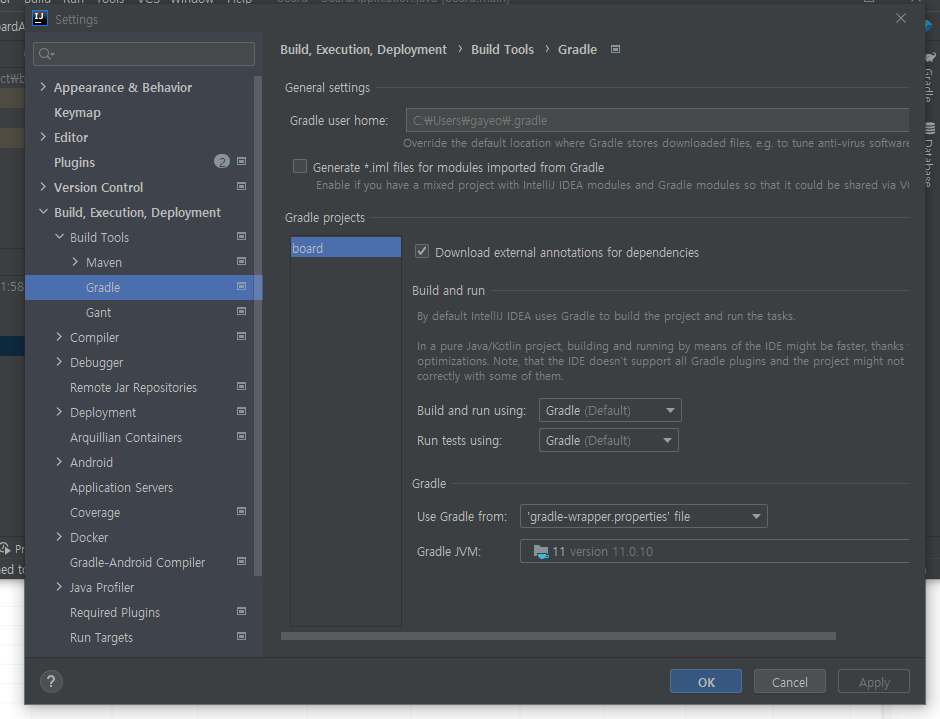Click the project-level icon on Maven row

[x=242, y=261]
